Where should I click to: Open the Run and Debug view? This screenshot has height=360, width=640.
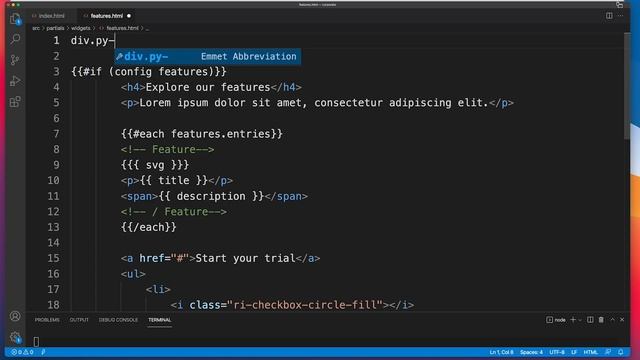click(x=15, y=81)
